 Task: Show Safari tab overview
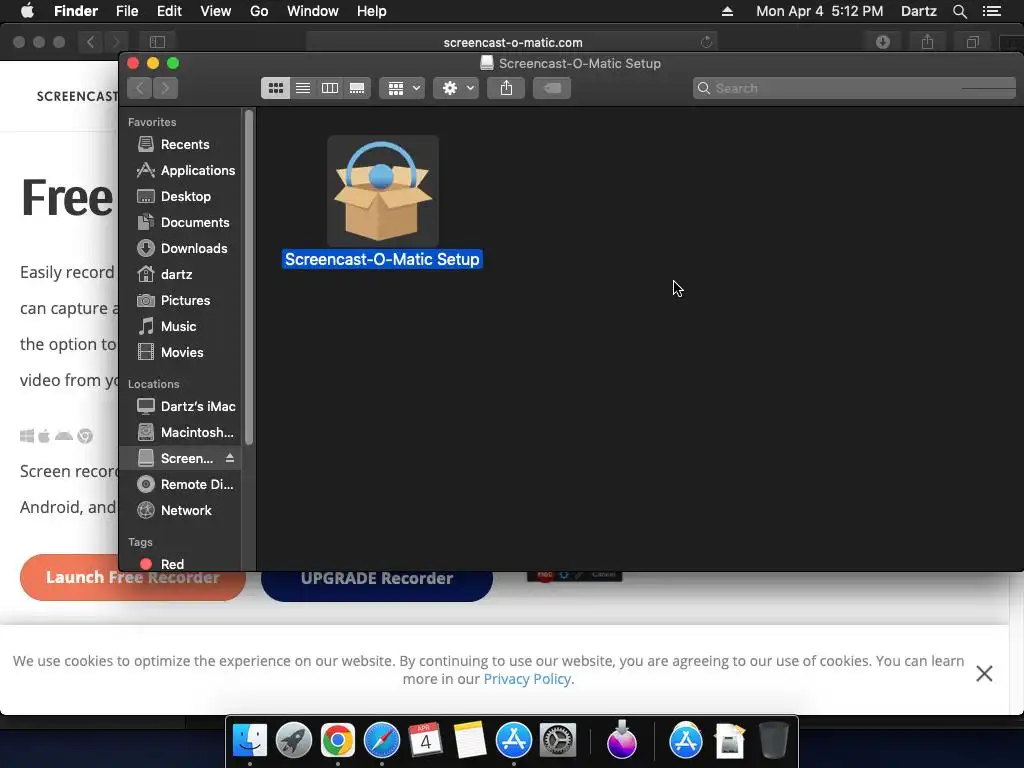pyautogui.click(x=972, y=42)
